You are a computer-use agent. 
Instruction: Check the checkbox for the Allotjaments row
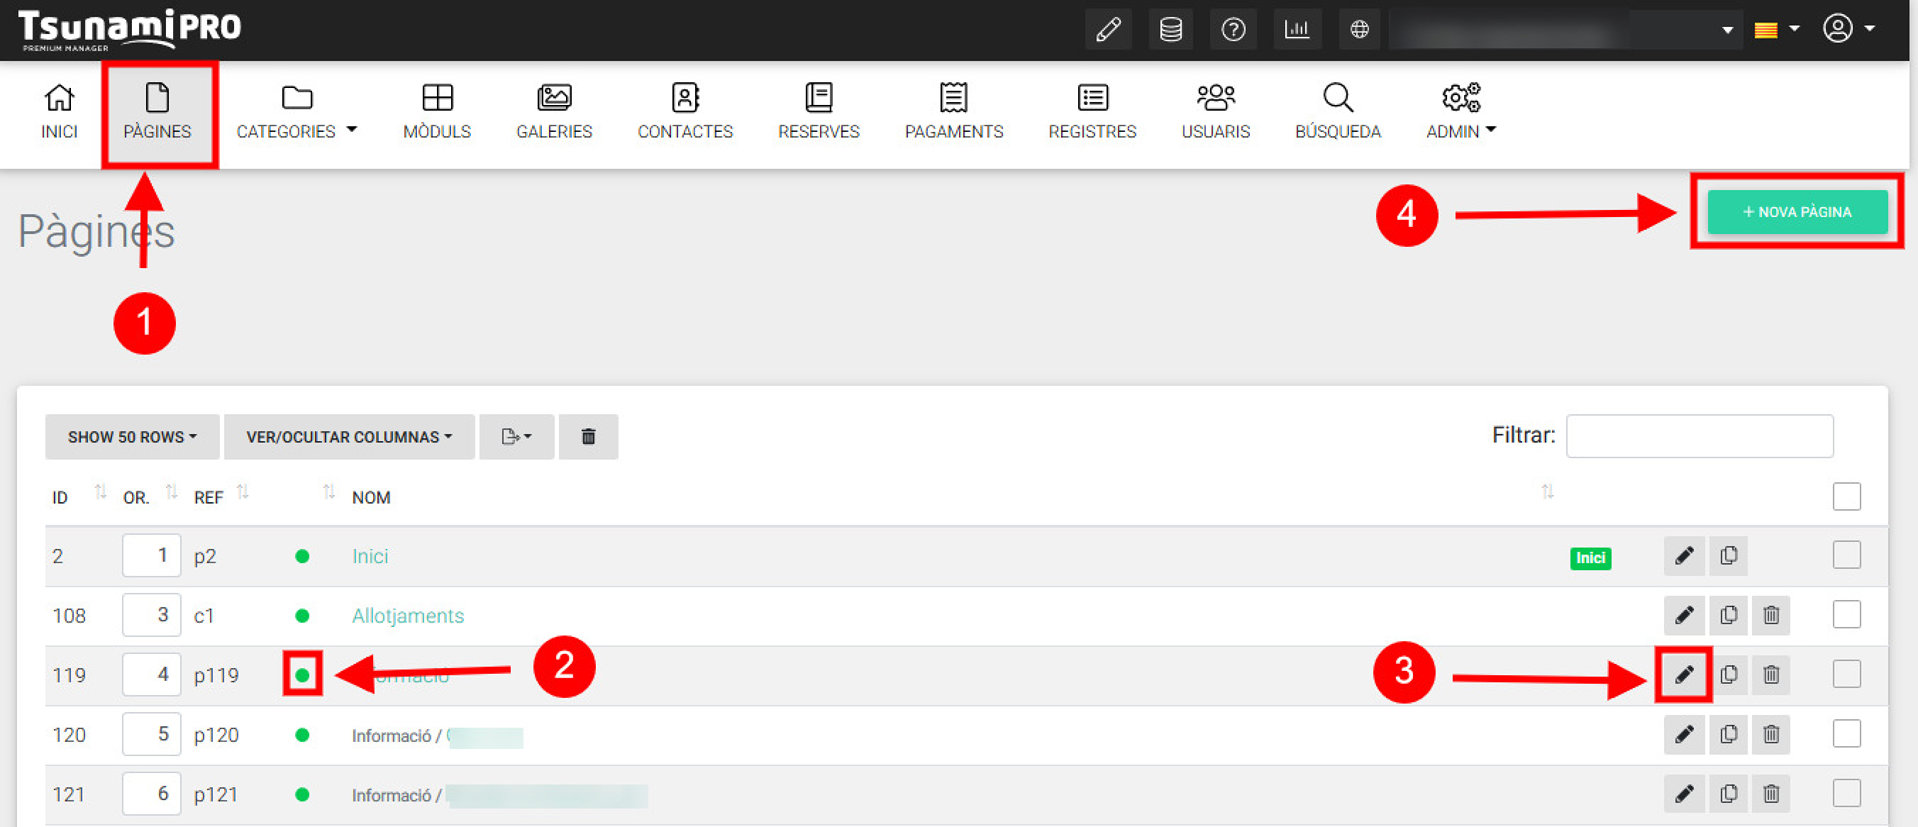[1846, 615]
